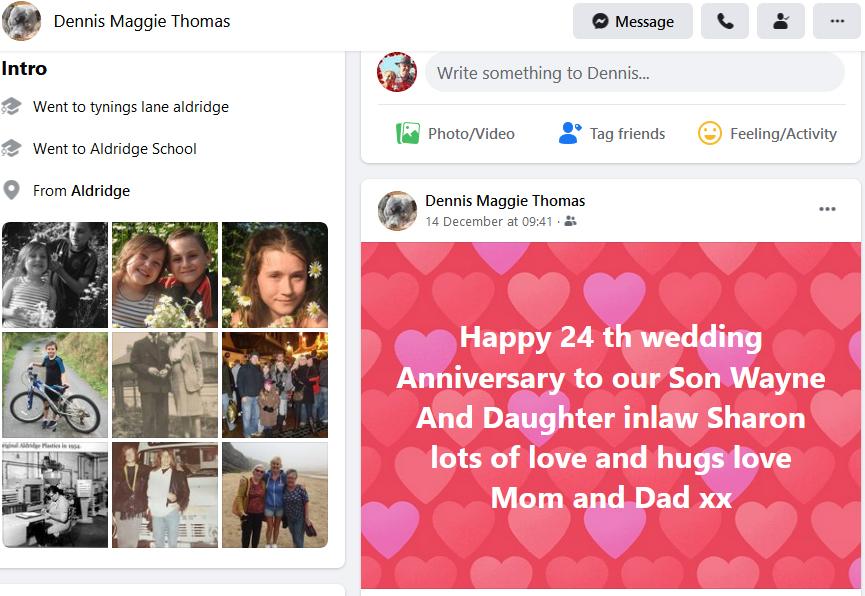Image resolution: width=865 pixels, height=596 pixels.
Task: Click the Feeling/Activity option
Action: (x=767, y=133)
